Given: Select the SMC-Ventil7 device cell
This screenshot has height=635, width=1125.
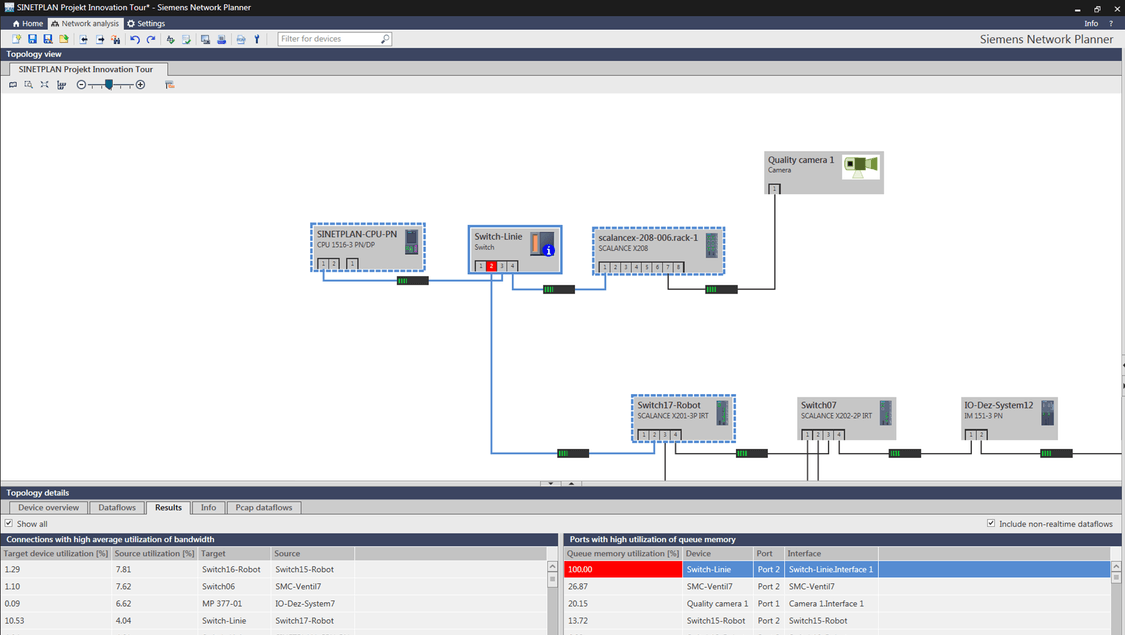Looking at the screenshot, I should tap(717, 587).
